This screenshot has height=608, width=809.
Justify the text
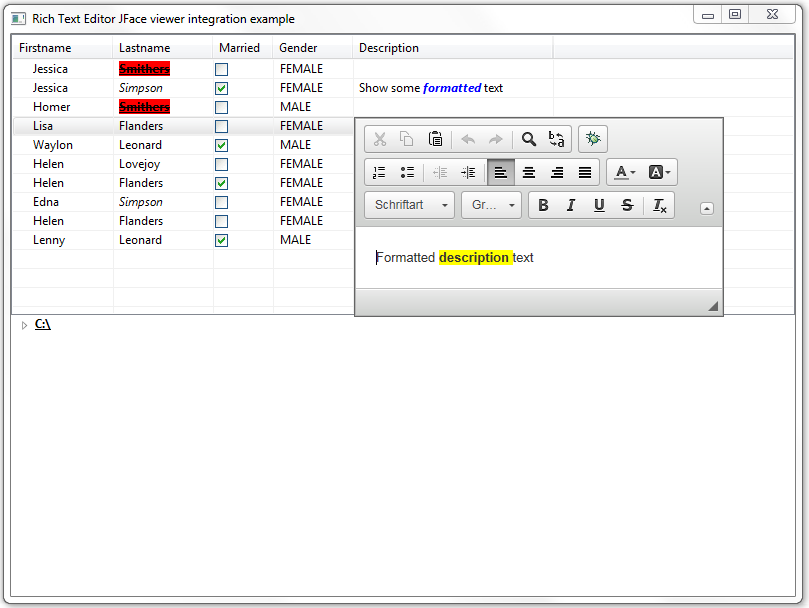(x=585, y=172)
